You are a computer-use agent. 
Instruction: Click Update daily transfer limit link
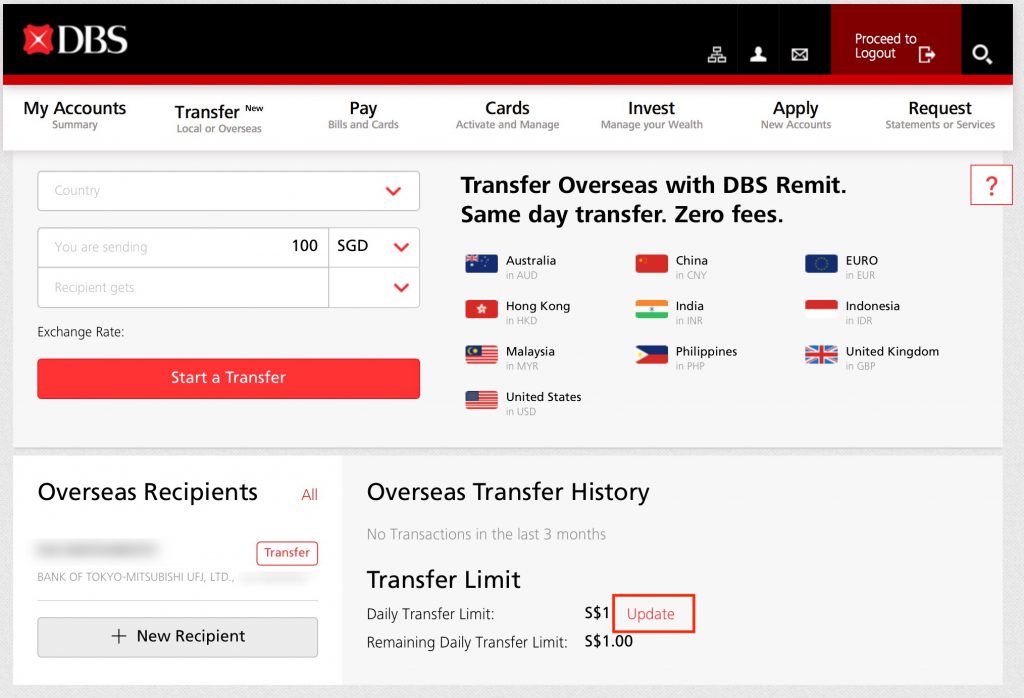650,614
